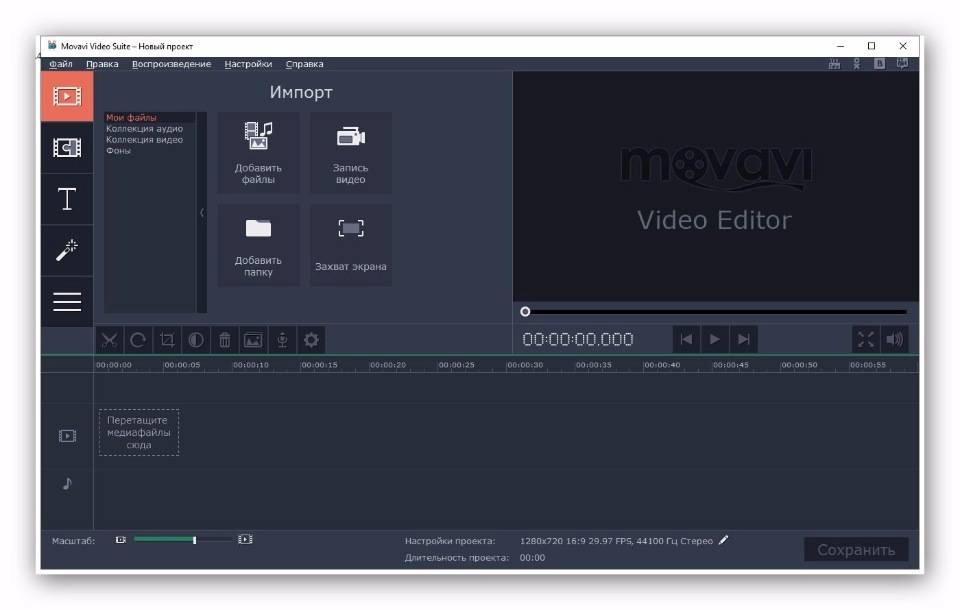Viewport: 960px width, 610px height.
Task: Click the audio track note icon
Action: [67, 484]
